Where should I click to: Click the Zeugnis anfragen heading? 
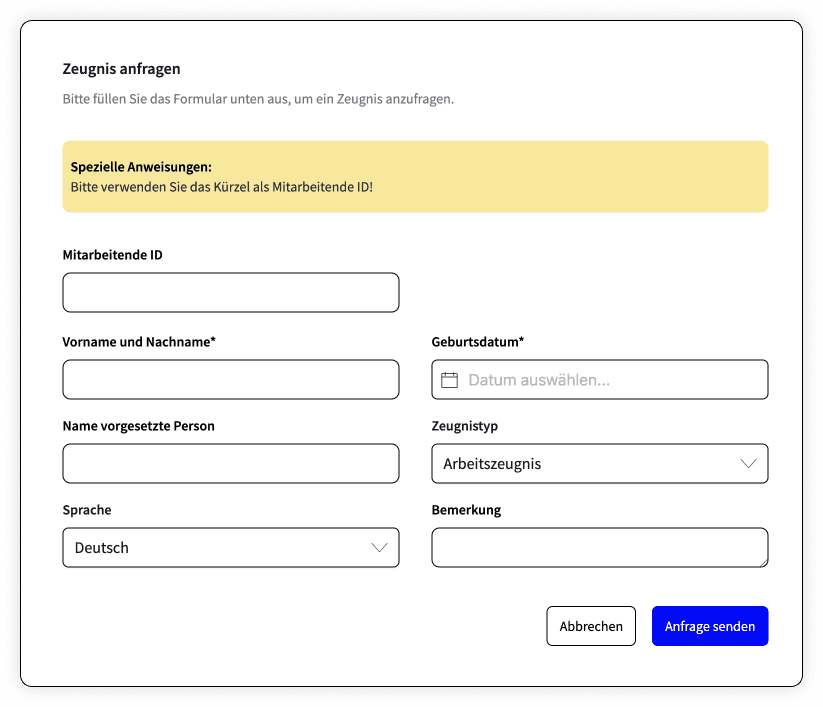point(121,69)
